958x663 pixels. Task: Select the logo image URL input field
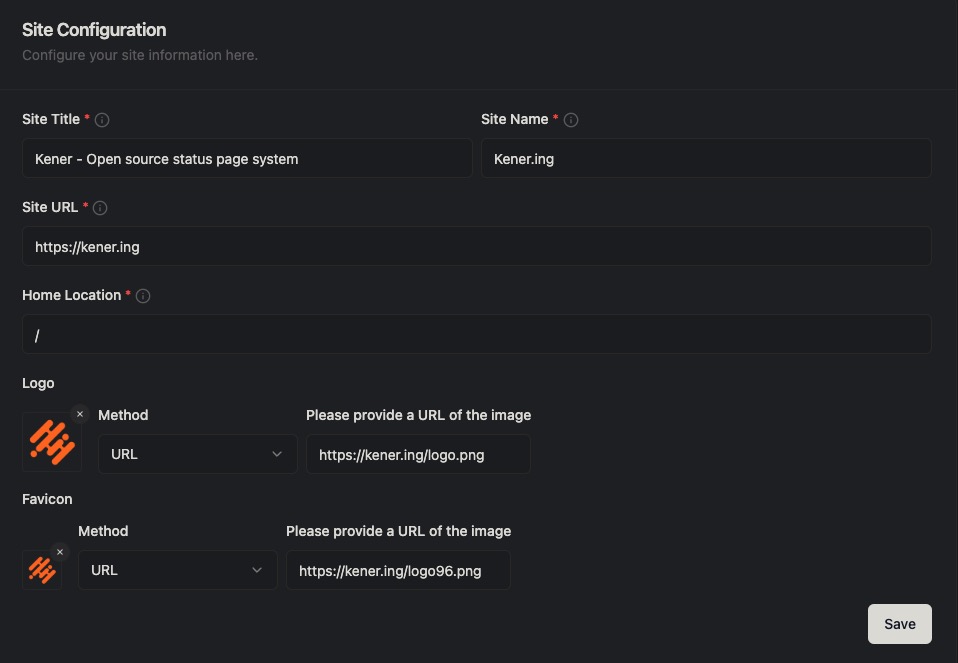pos(418,454)
